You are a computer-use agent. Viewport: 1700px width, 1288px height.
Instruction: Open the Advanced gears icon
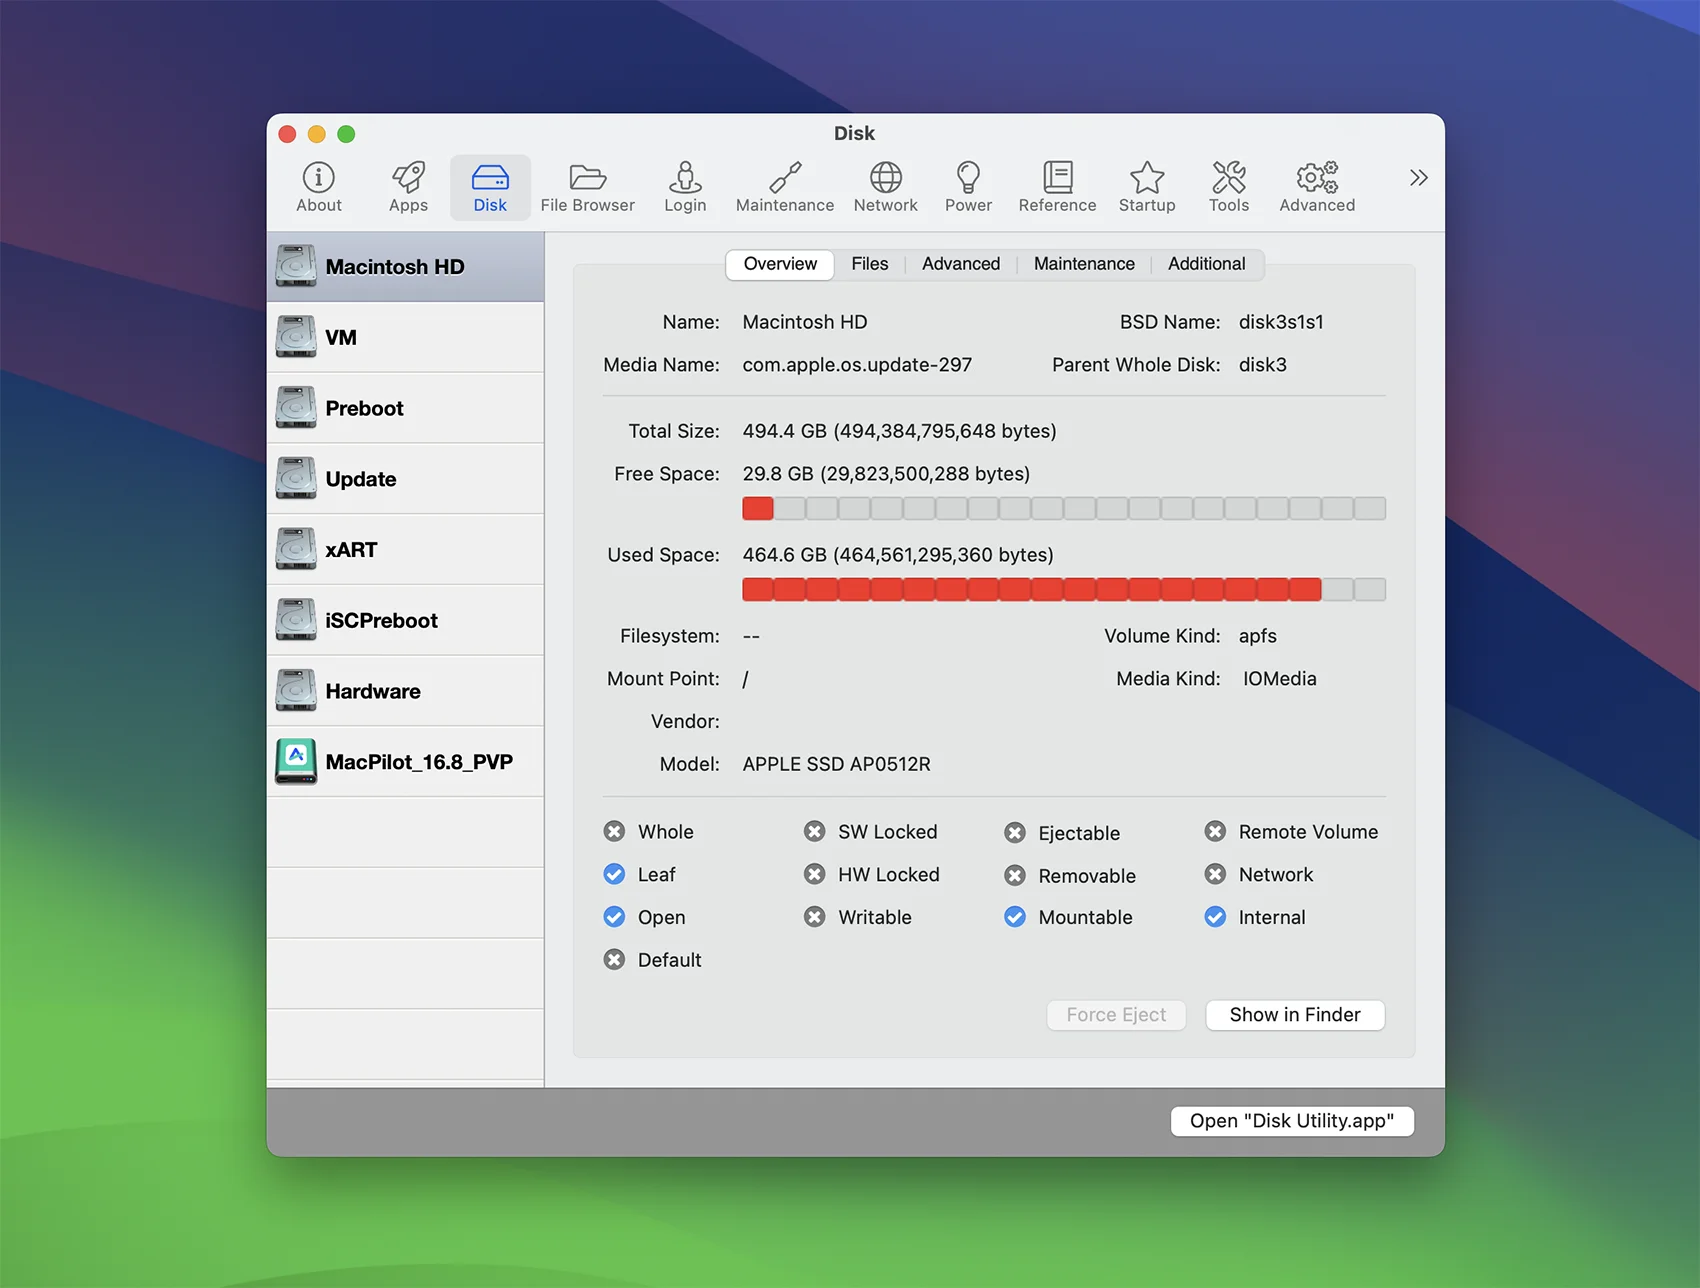pyautogui.click(x=1317, y=187)
